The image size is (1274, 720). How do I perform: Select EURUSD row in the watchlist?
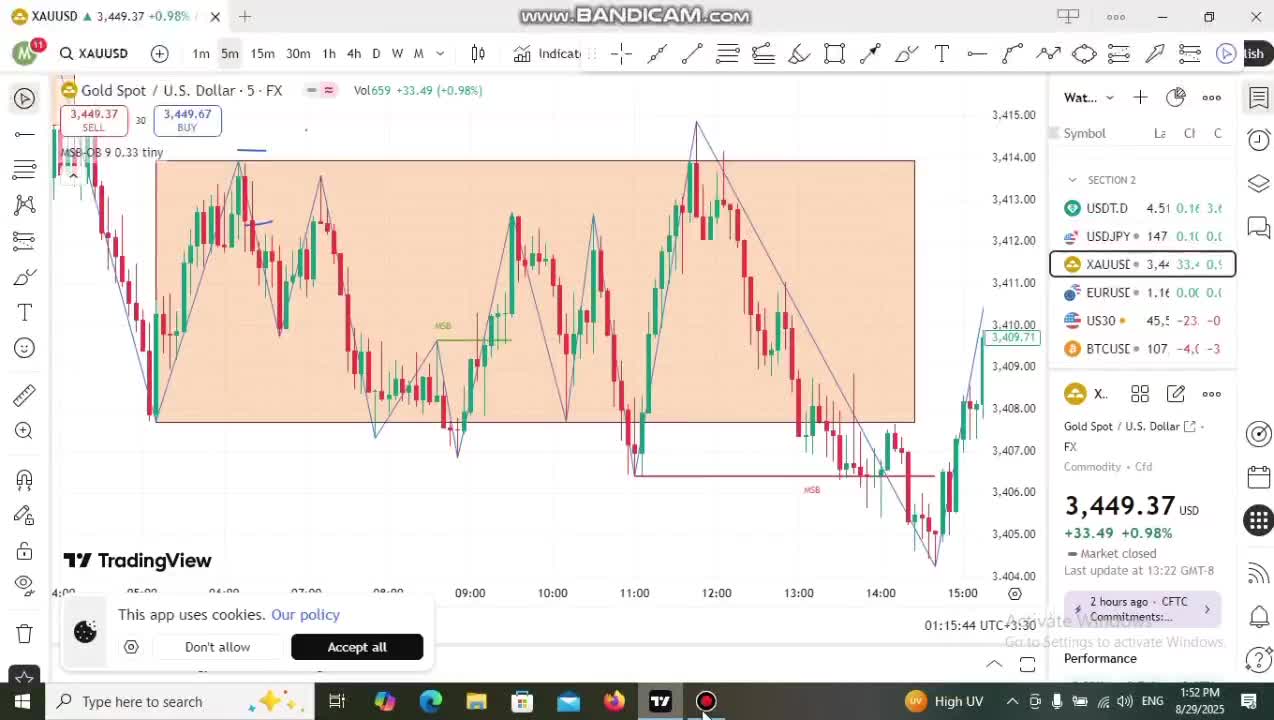[x=1143, y=293]
